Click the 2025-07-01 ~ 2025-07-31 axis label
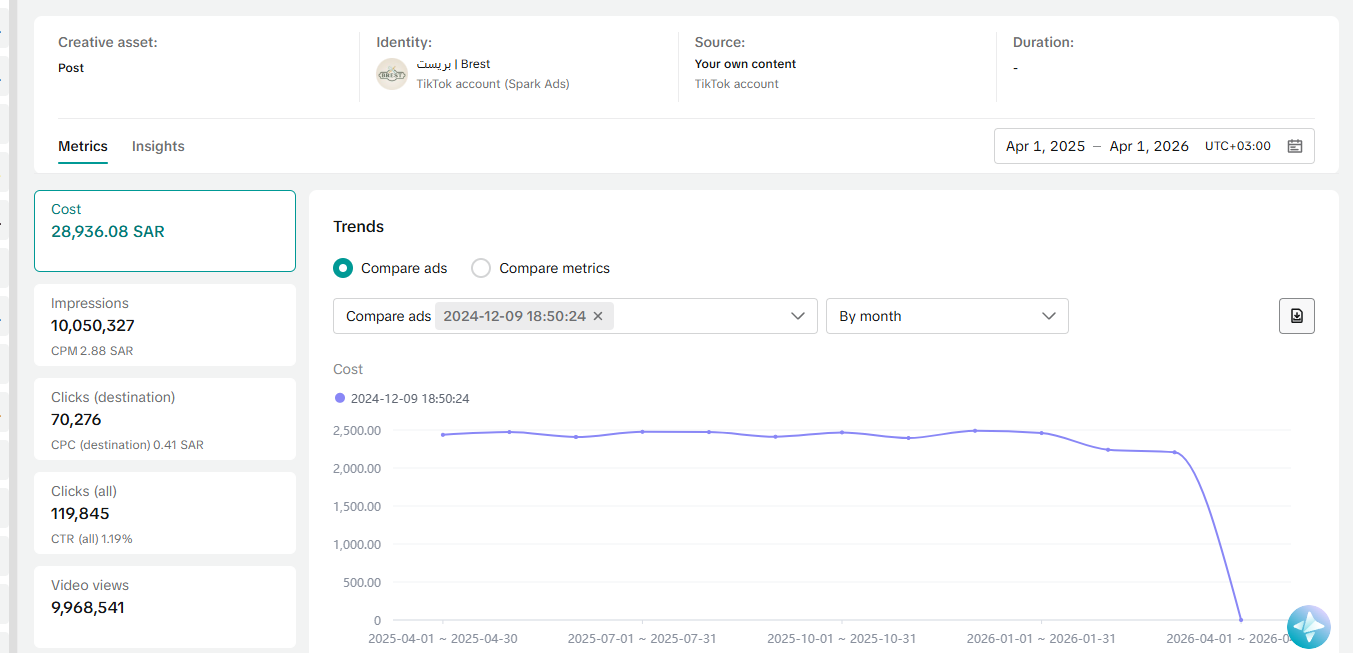The image size is (1353, 653). tap(642, 638)
